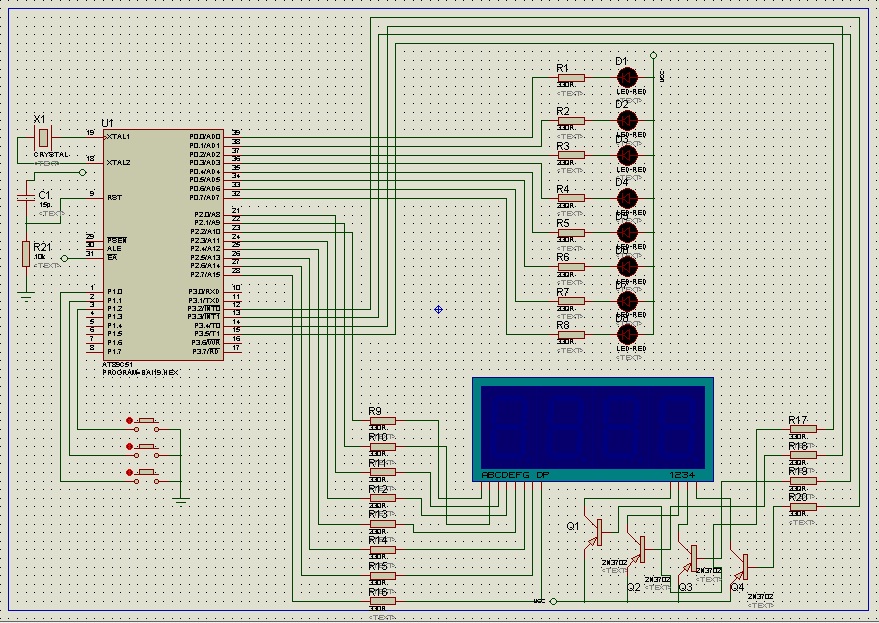Click resistor R16 at the bottom
The width and height of the screenshot is (879, 623).
click(x=382, y=601)
